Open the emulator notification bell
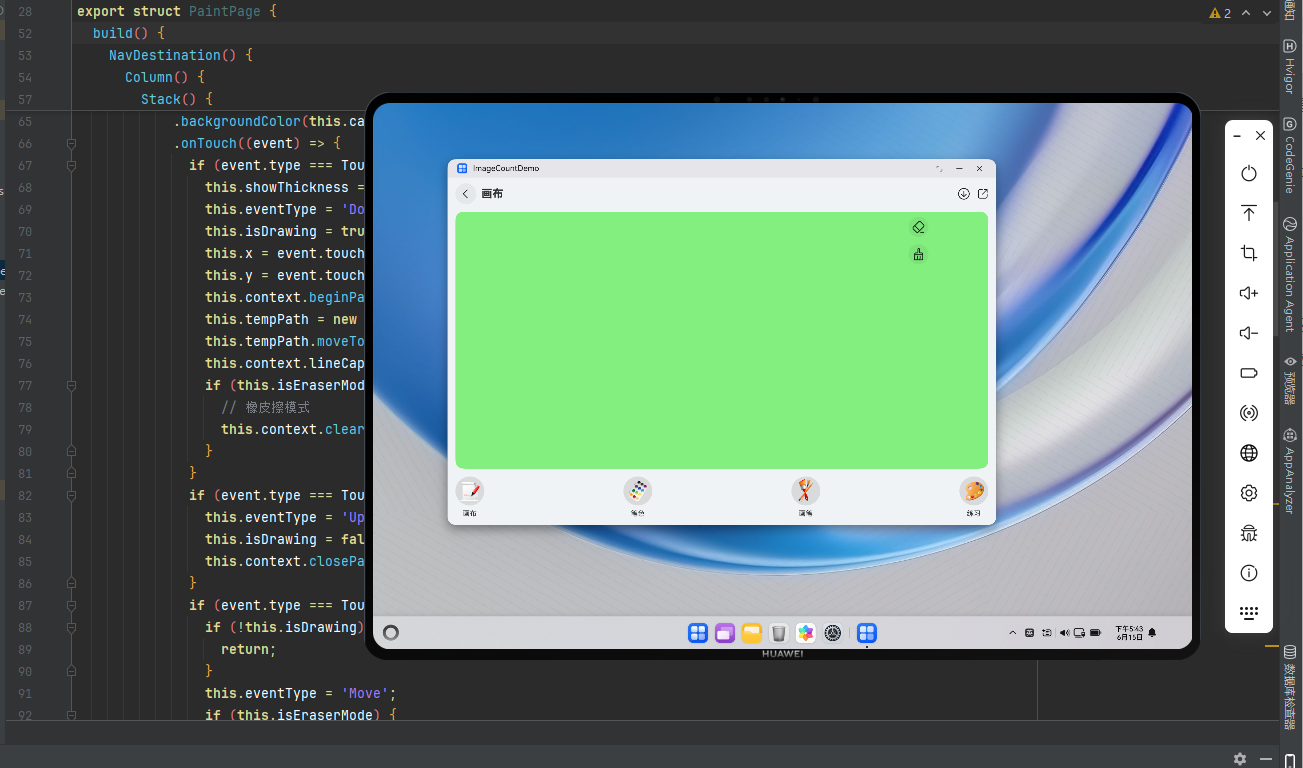 point(1152,633)
